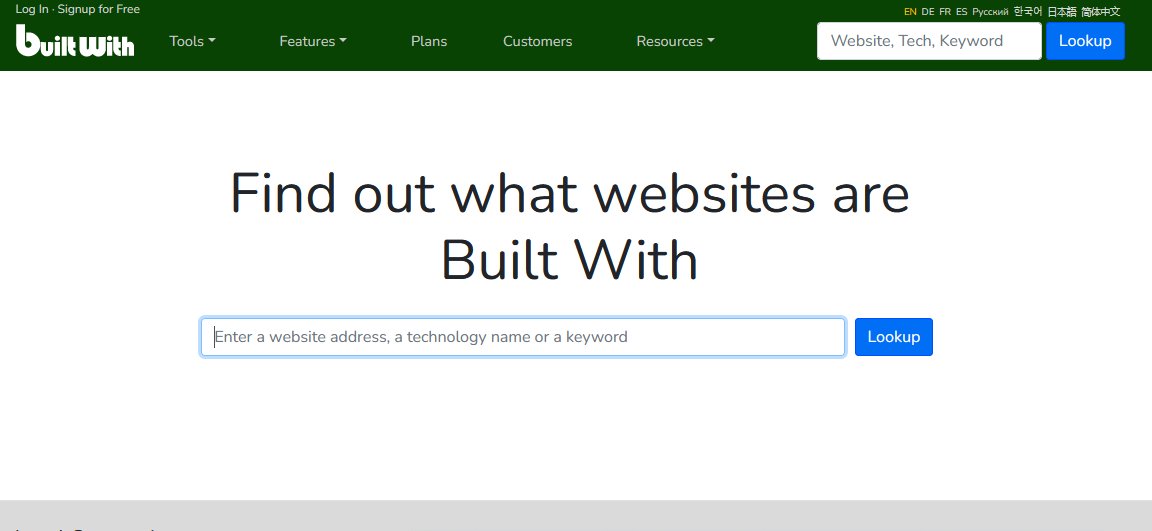This screenshot has height=531, width=1152.
Task: Switch language to 한국어
Action: point(1028,12)
